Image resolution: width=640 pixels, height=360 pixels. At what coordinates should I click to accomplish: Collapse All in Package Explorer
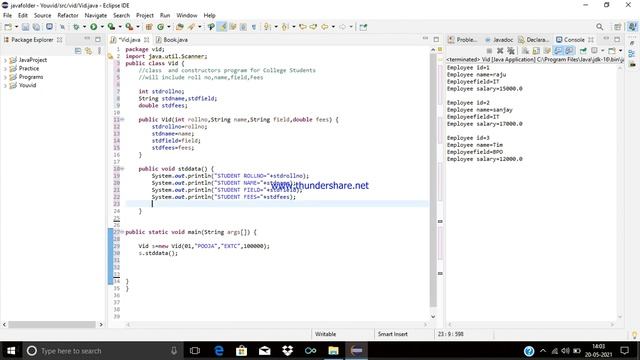78,51
